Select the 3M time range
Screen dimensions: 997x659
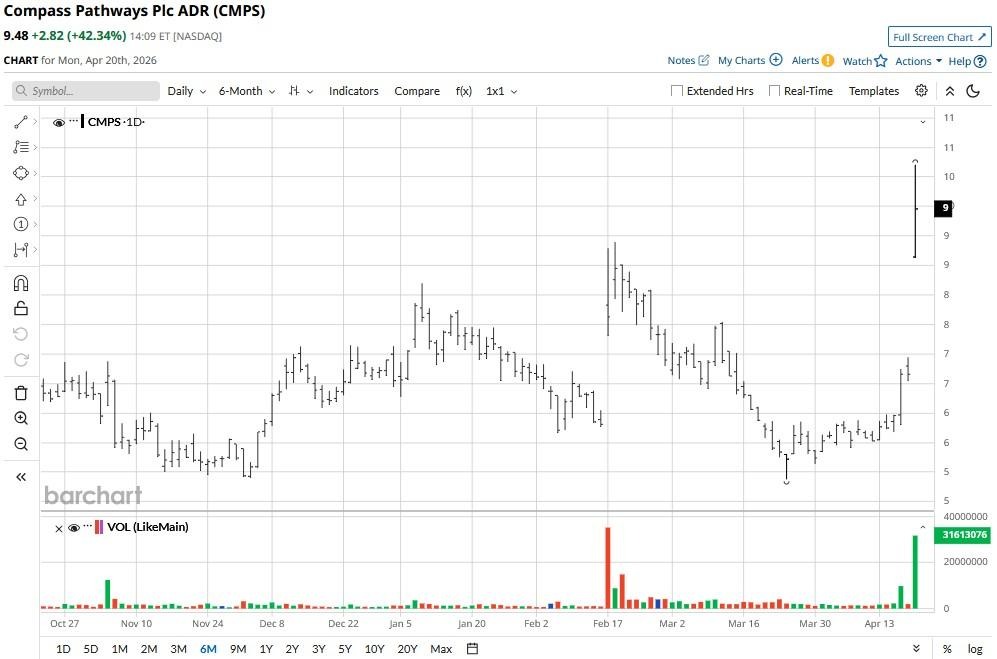tap(179, 649)
